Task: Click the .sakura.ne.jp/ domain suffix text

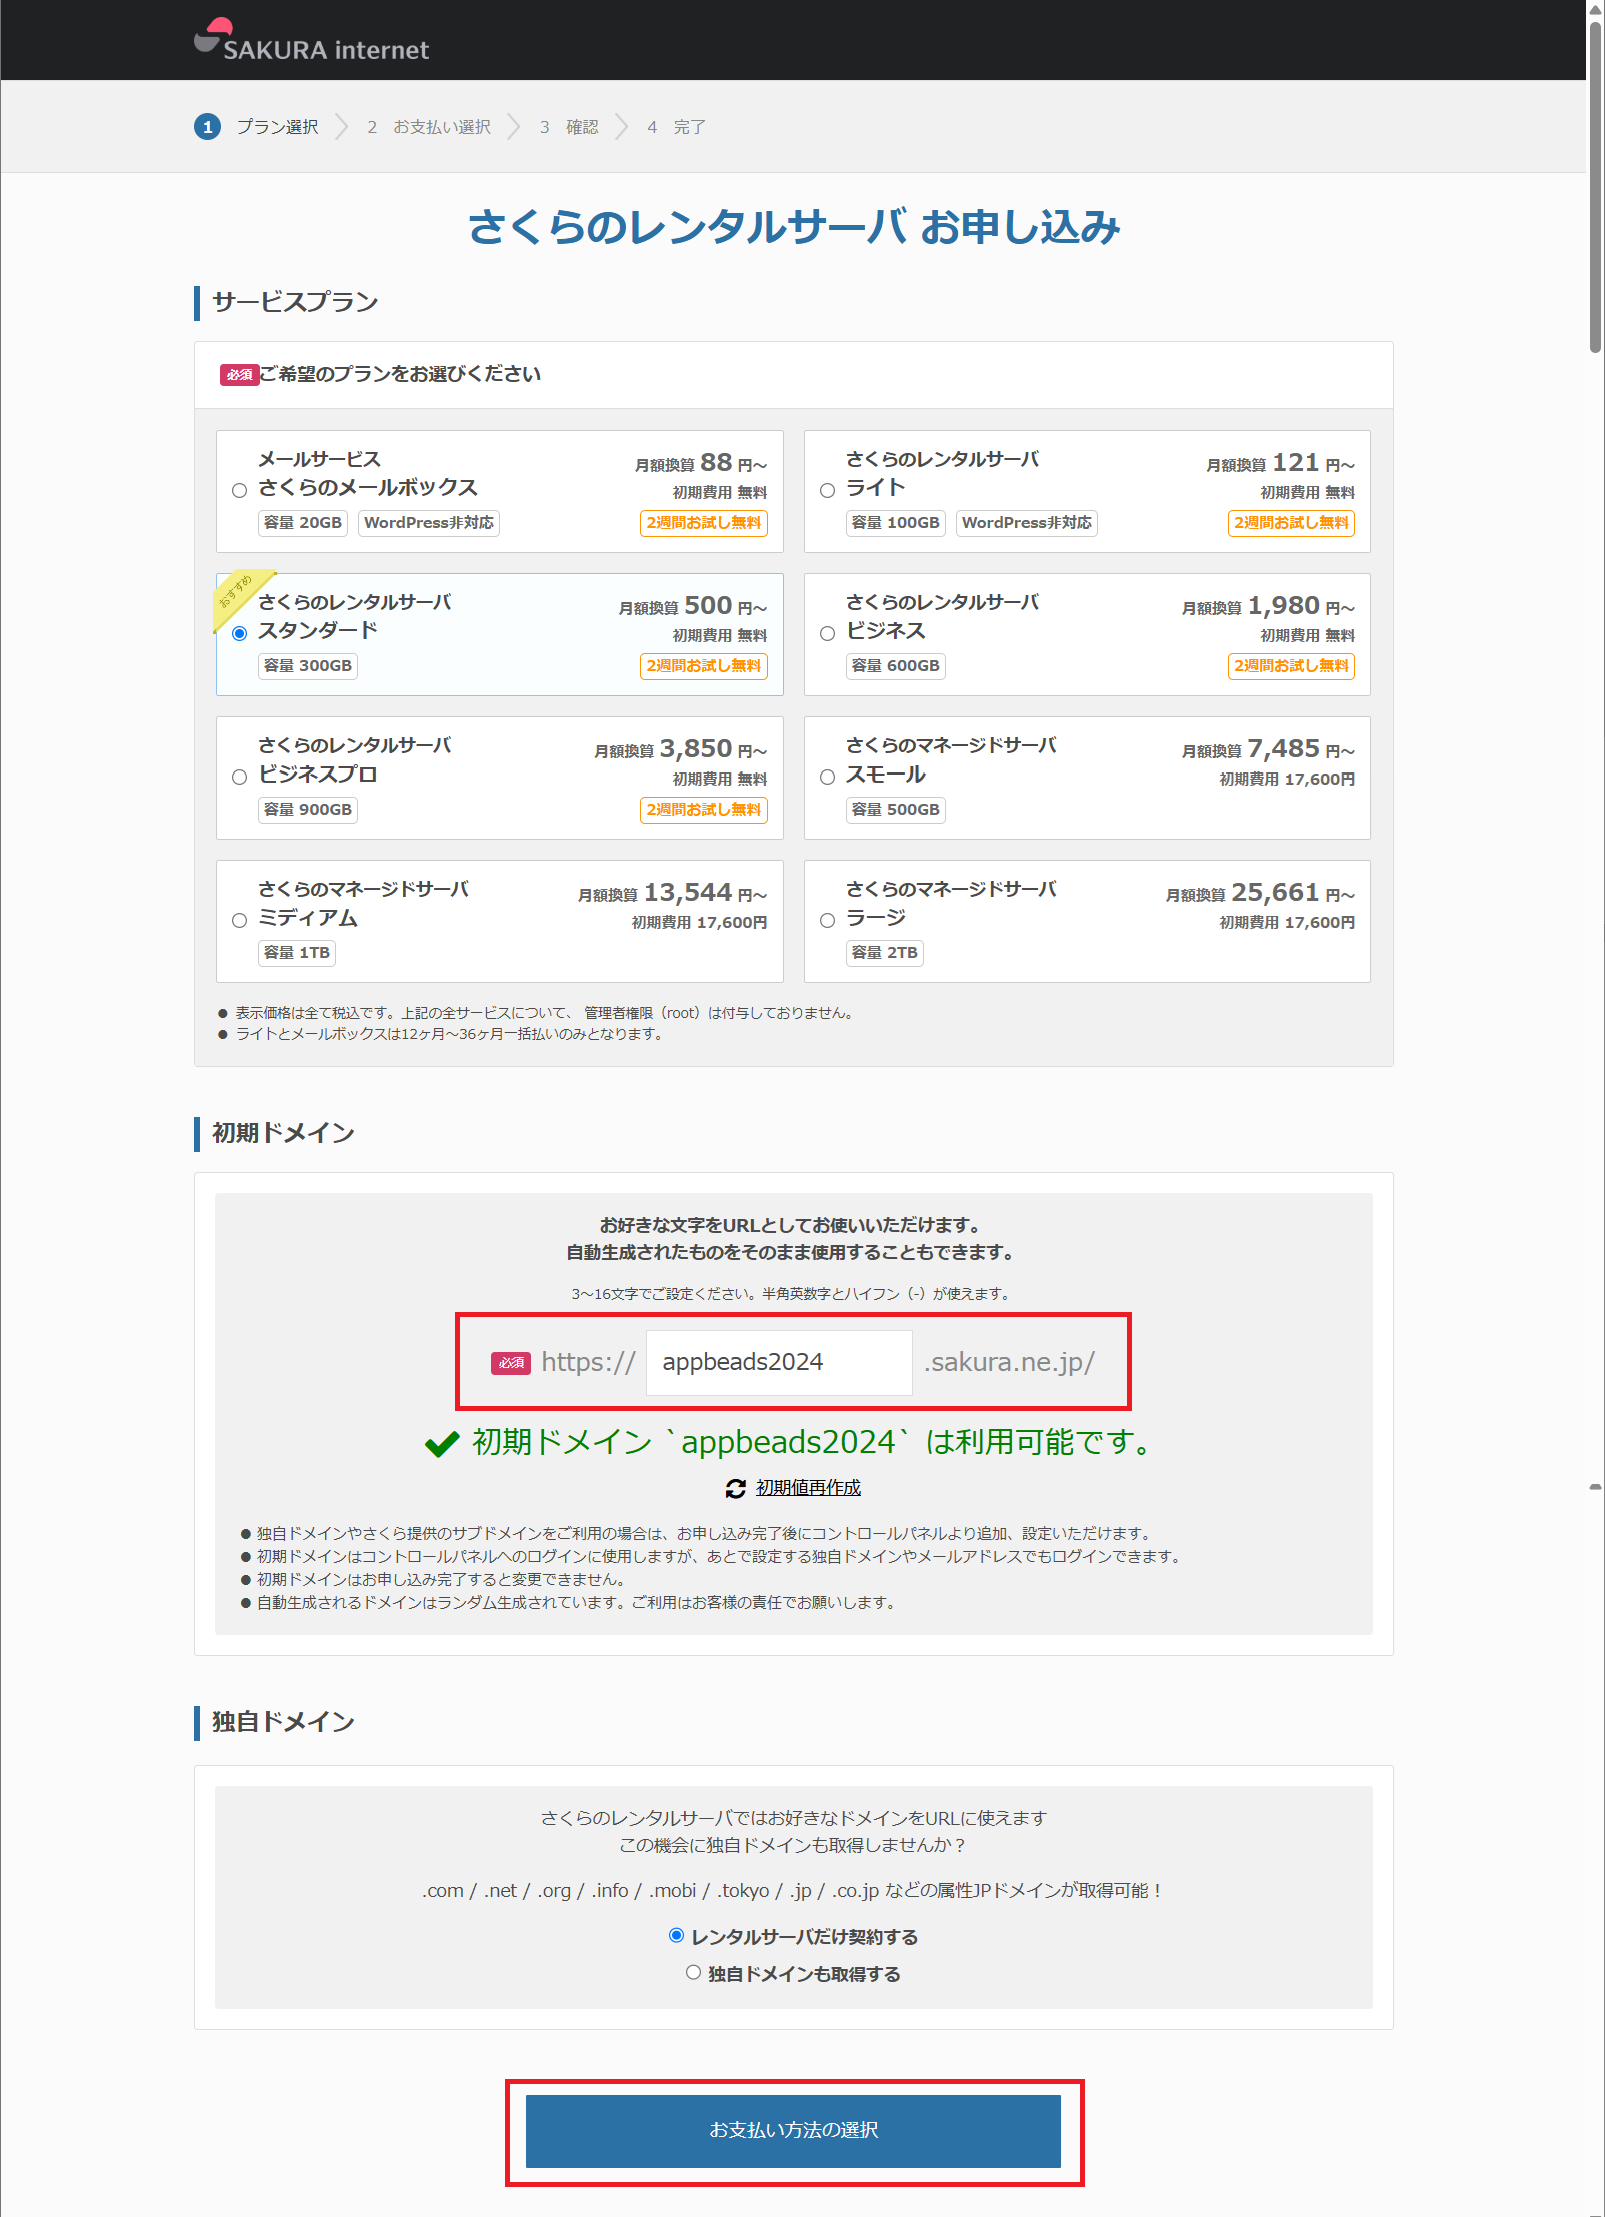Action: coord(1009,1362)
